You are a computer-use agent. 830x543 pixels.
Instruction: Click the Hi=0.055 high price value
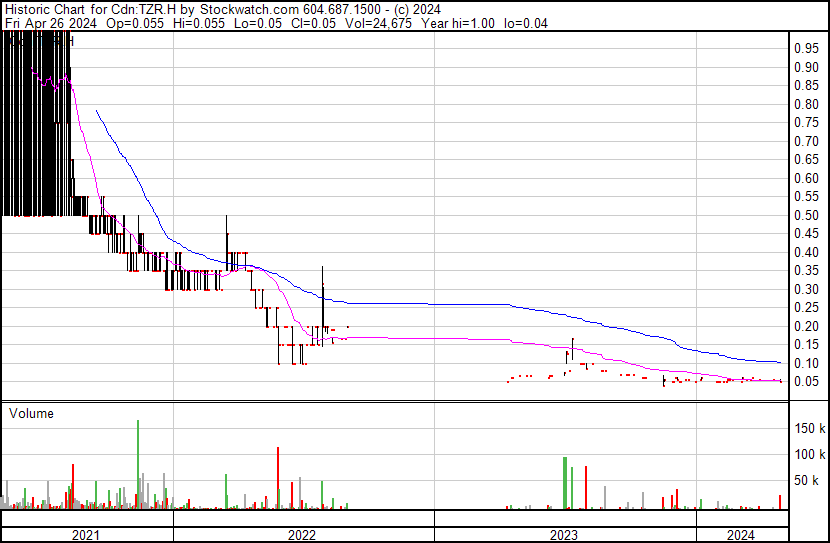click(199, 23)
